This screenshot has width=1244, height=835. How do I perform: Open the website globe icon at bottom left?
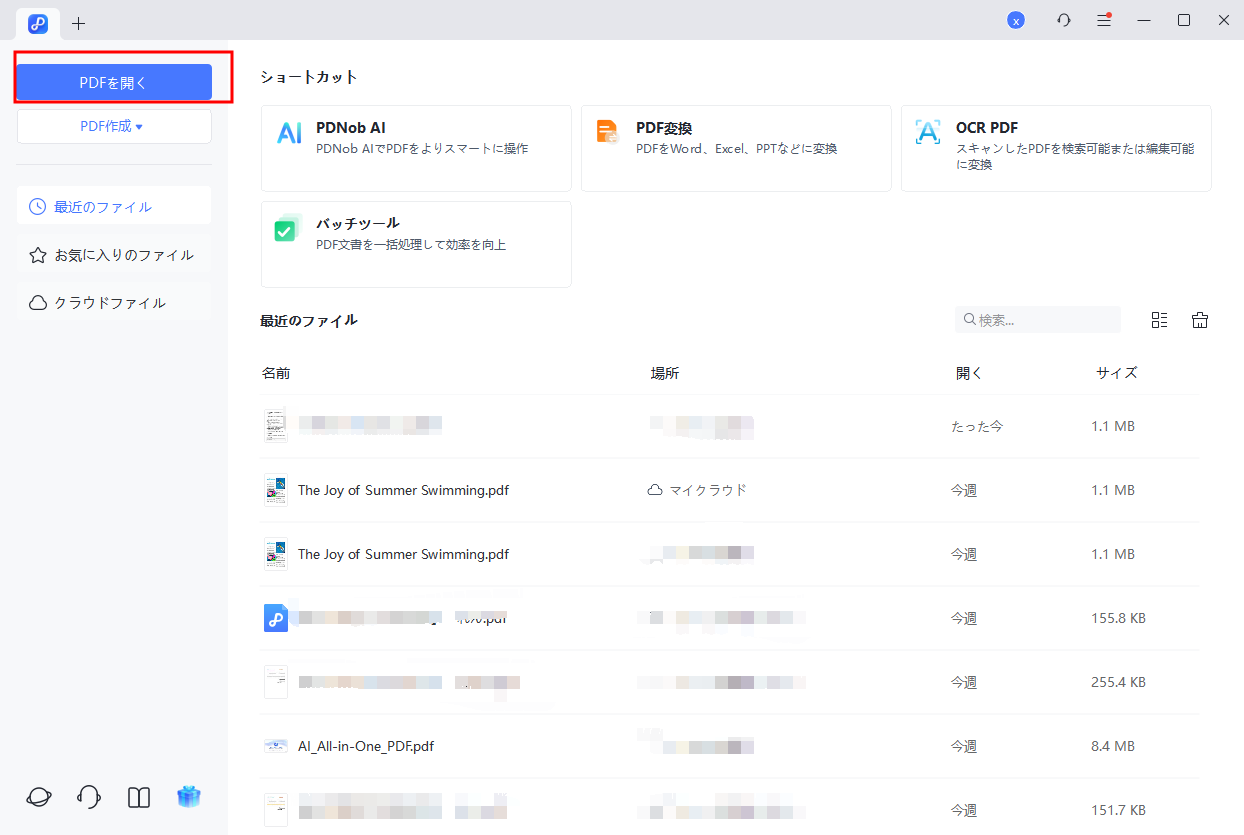click(x=38, y=797)
